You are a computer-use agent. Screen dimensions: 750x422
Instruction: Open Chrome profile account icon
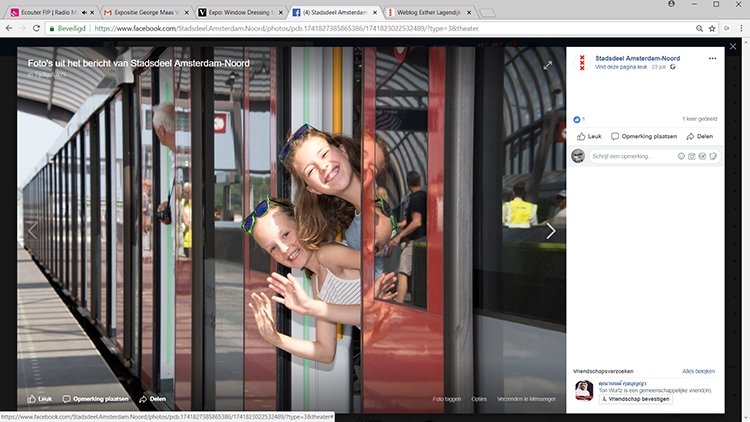pos(672,4)
